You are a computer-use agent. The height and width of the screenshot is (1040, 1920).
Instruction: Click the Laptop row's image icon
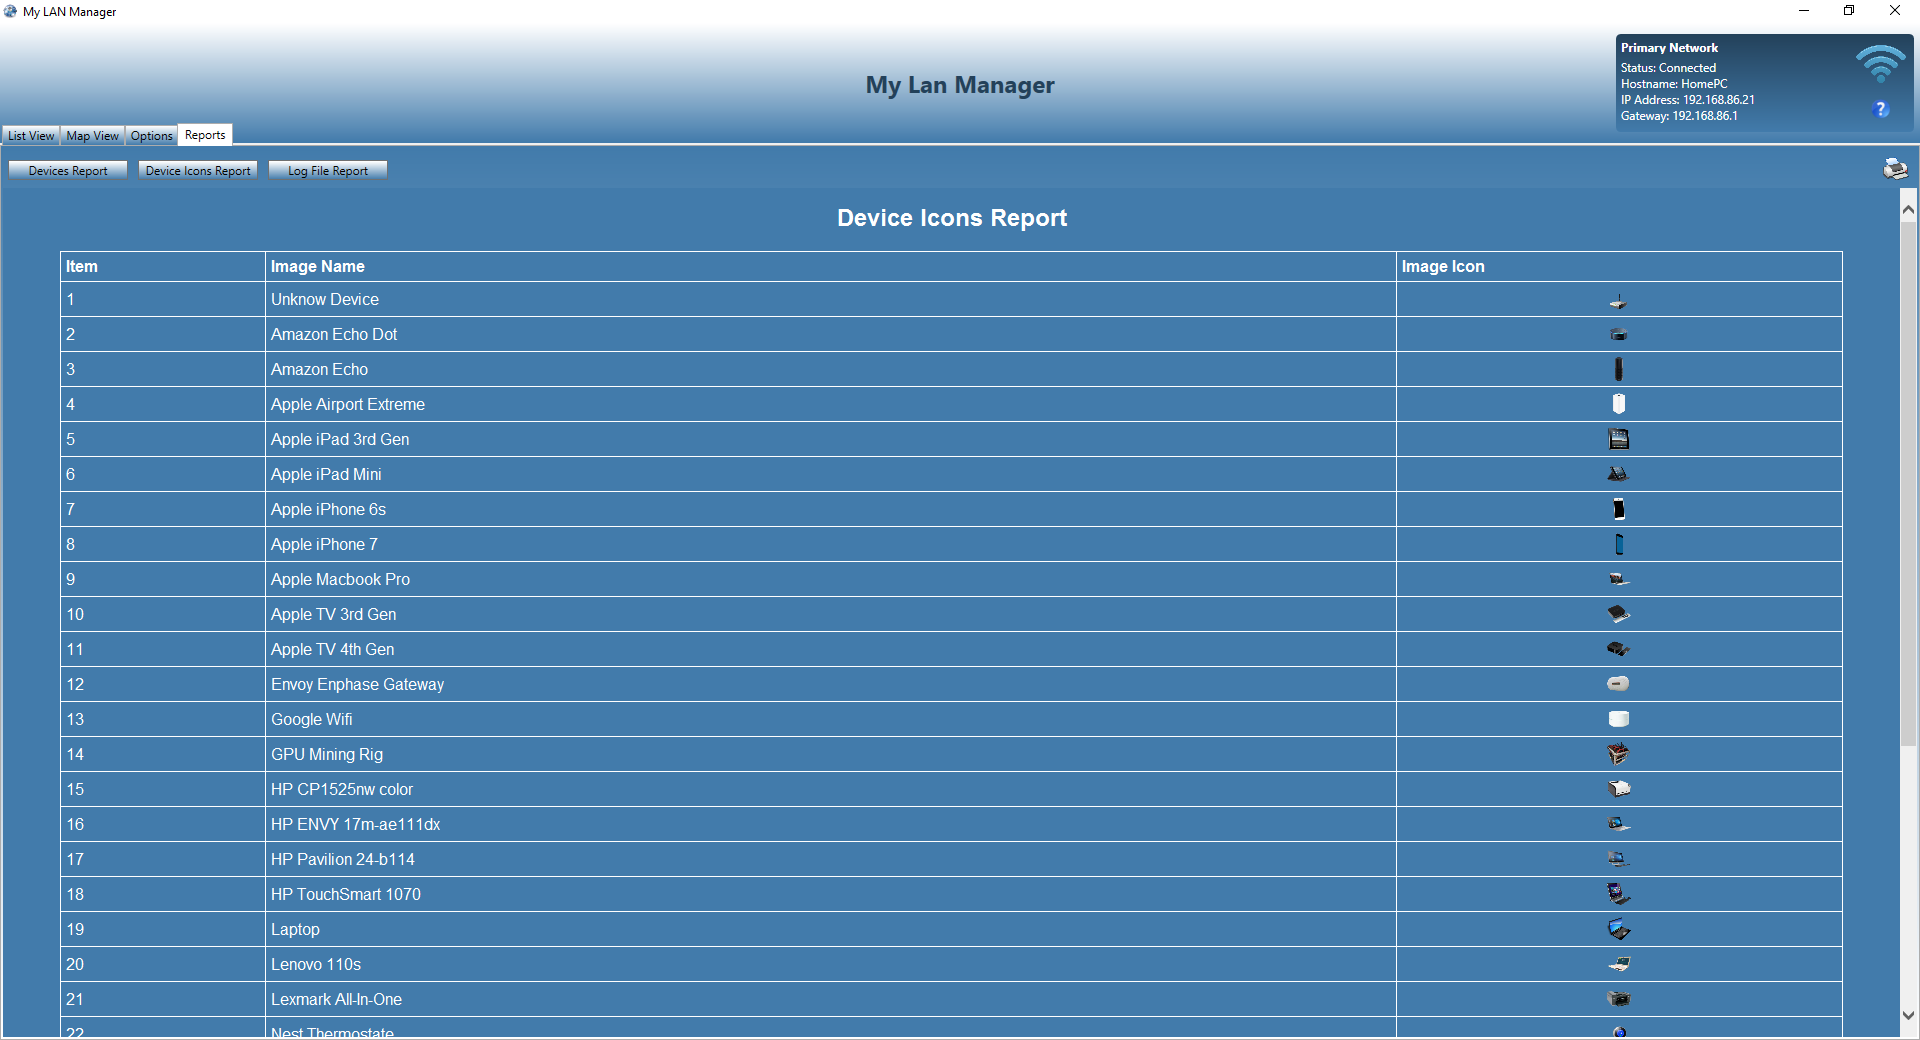click(x=1618, y=929)
